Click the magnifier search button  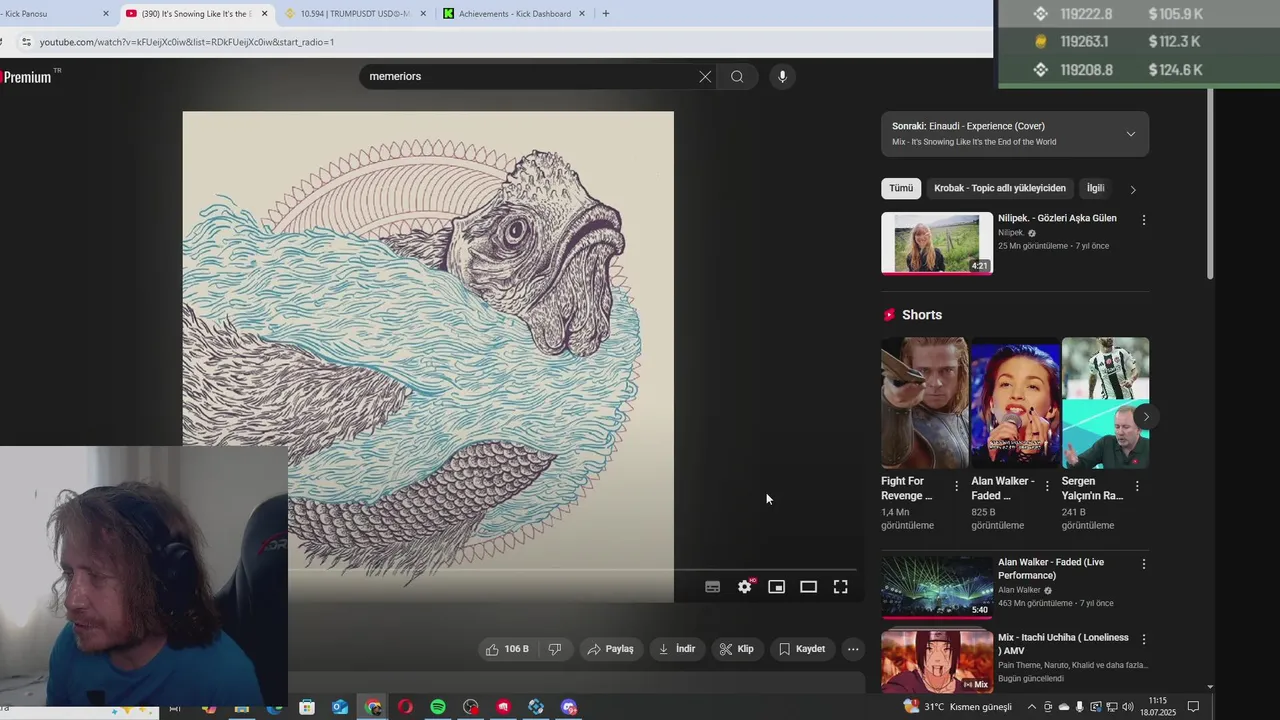click(x=737, y=76)
